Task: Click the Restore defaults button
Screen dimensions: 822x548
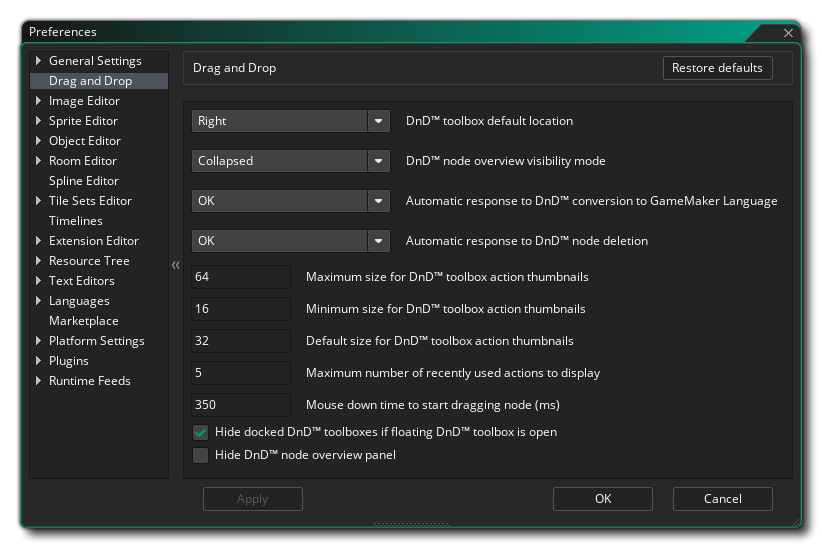Action: tap(717, 68)
